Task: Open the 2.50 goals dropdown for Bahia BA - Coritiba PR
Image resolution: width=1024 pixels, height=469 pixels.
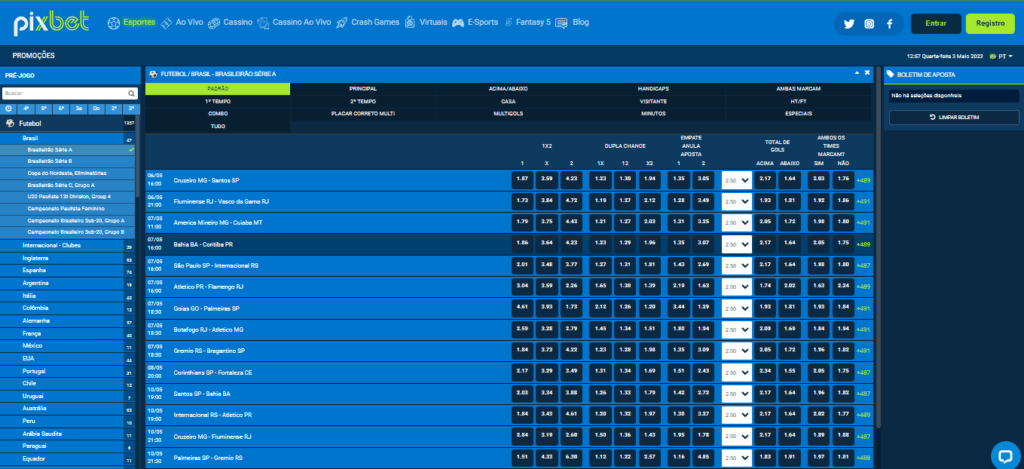Action: coord(736,244)
